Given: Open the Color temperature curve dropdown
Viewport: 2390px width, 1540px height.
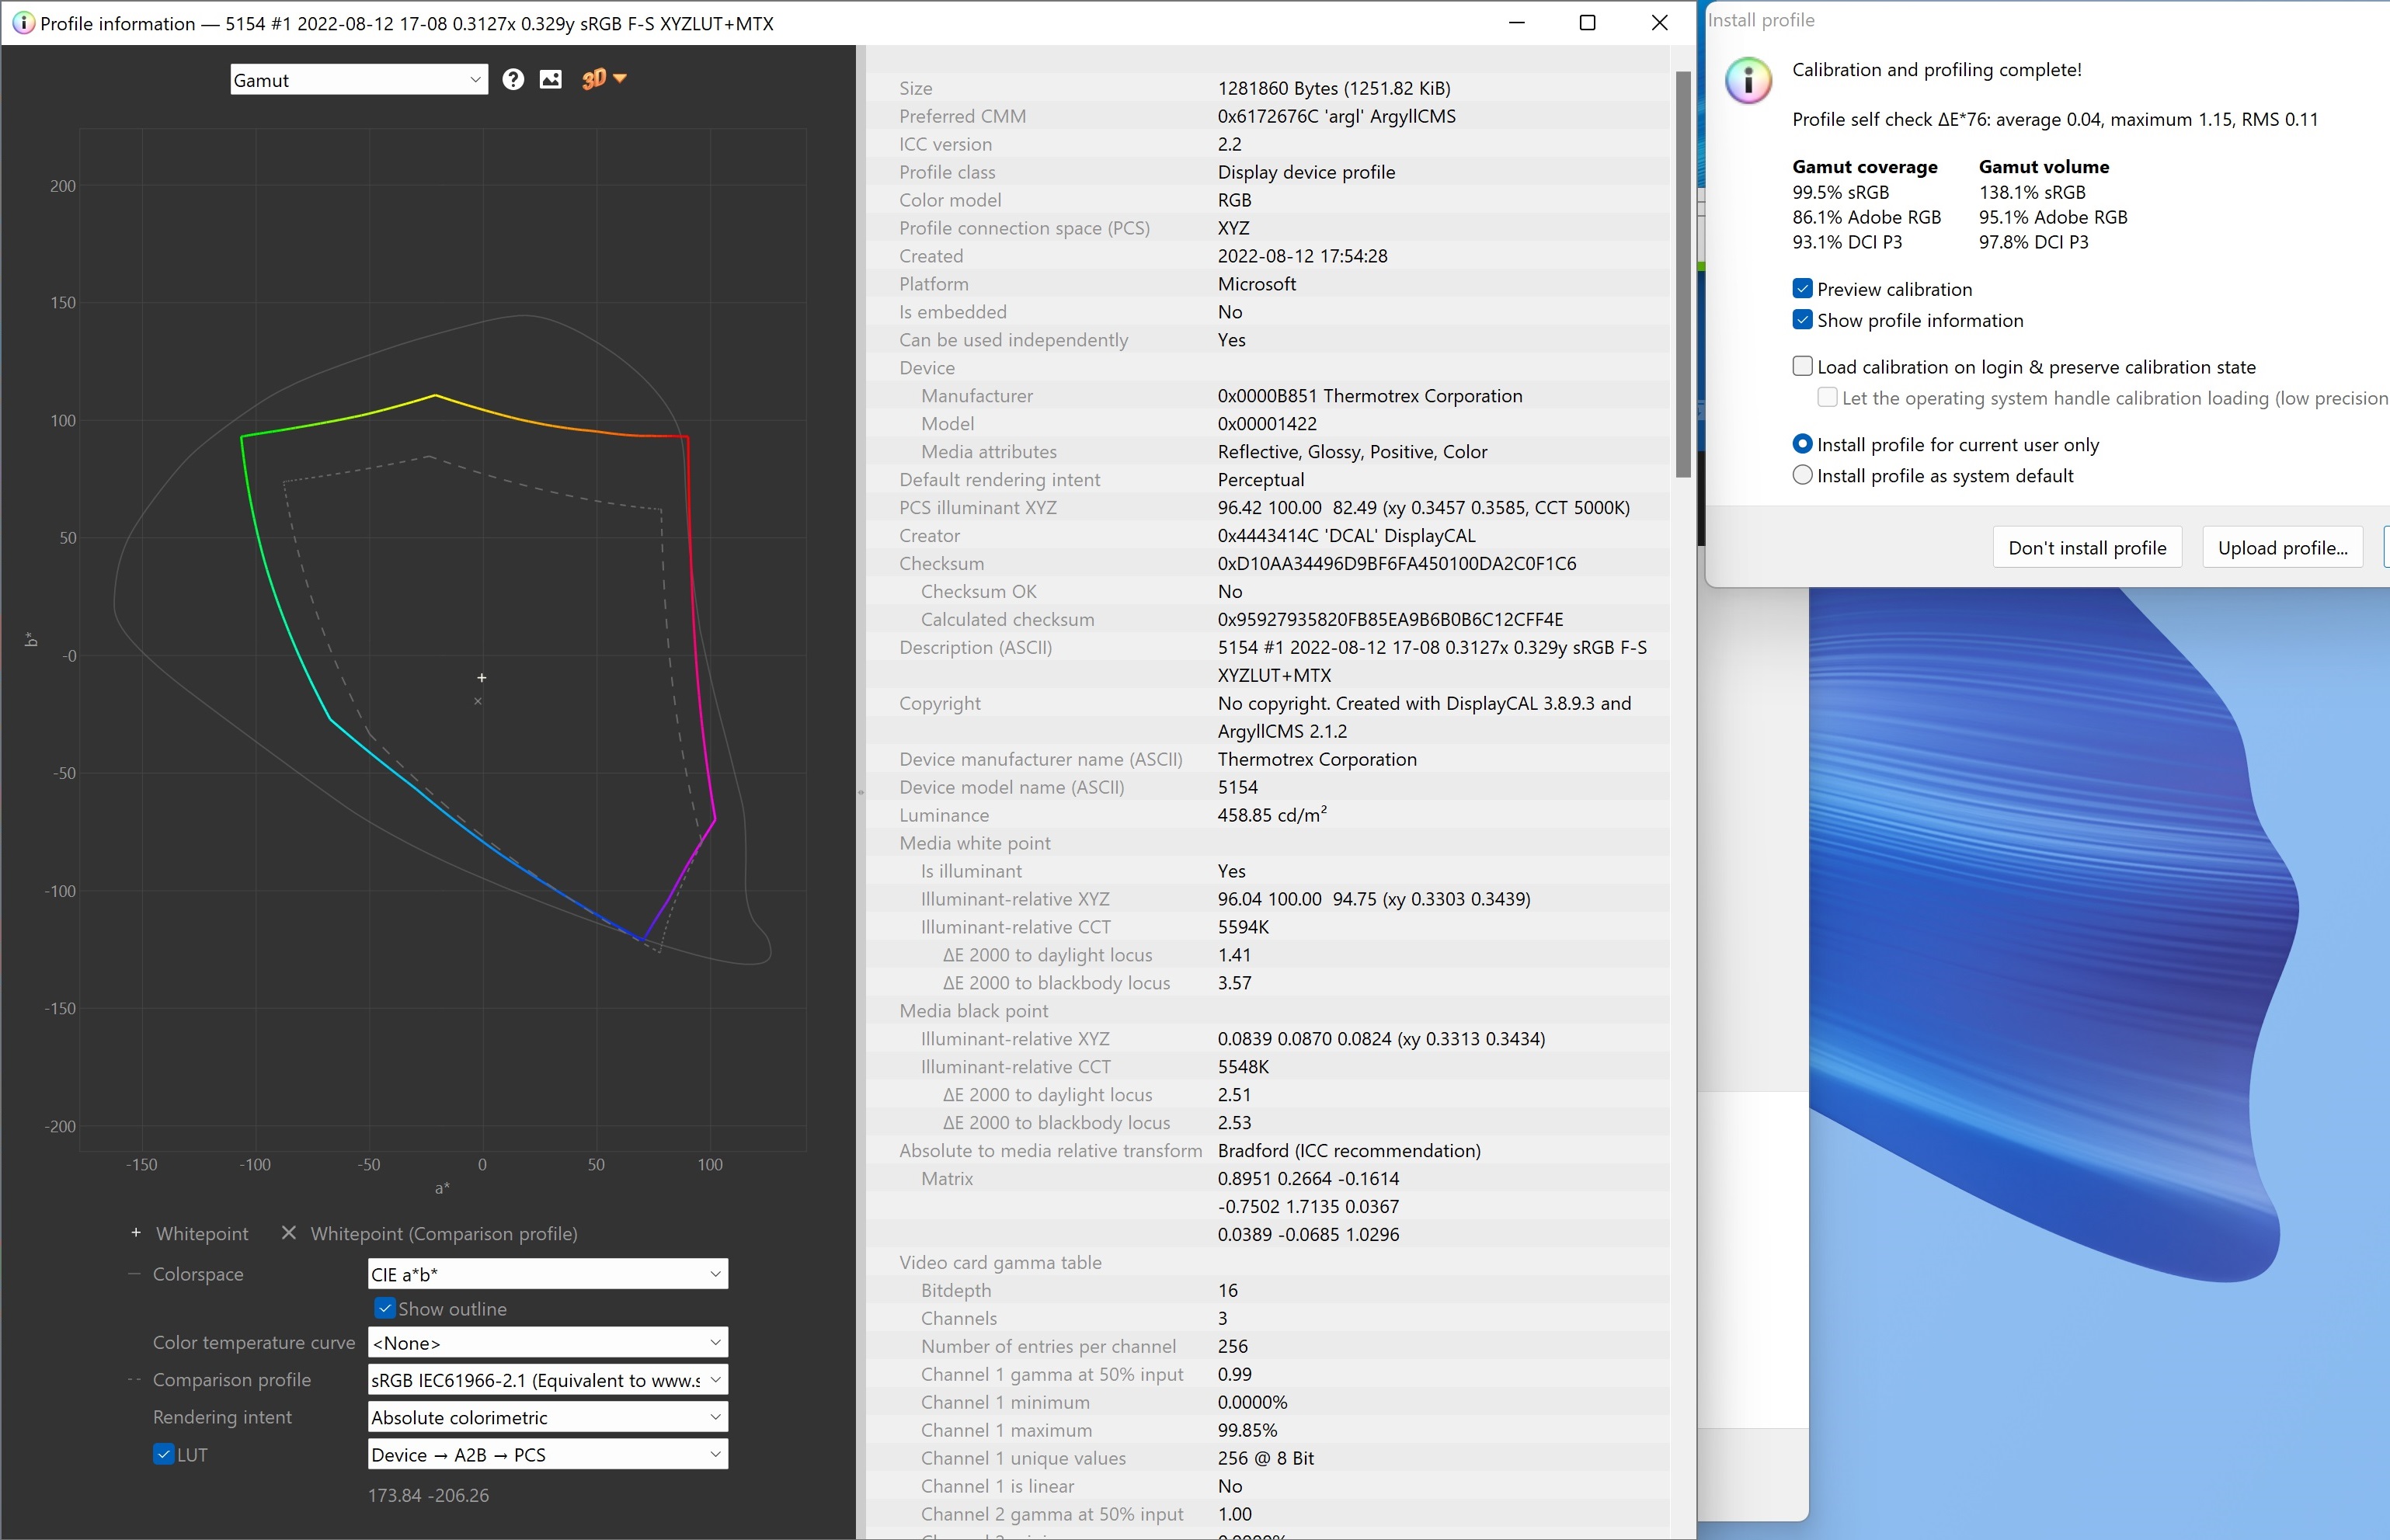Looking at the screenshot, I should click(x=547, y=1342).
